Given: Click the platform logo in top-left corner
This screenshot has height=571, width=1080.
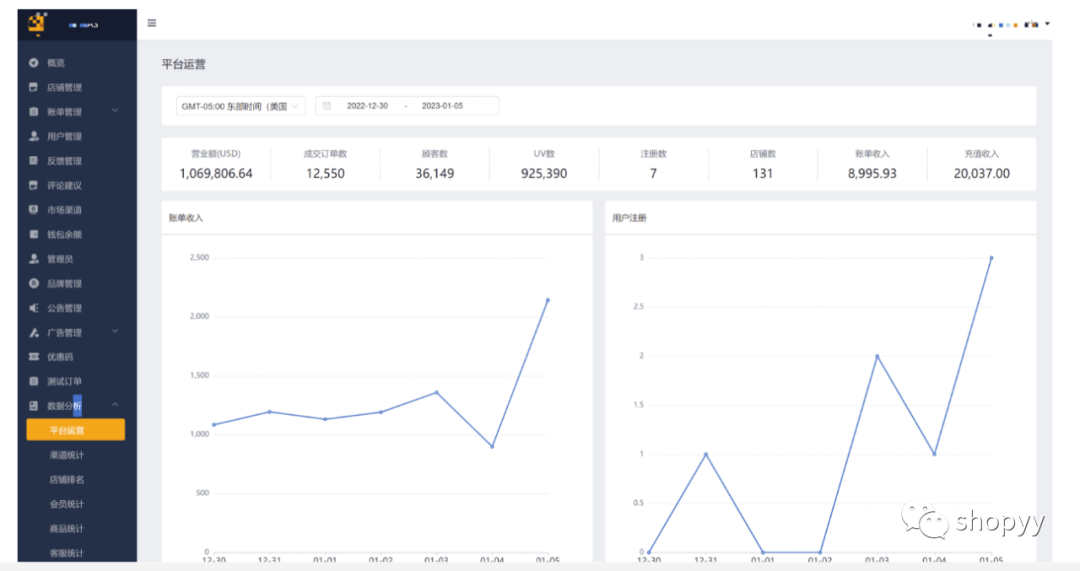Looking at the screenshot, I should click(x=37, y=22).
